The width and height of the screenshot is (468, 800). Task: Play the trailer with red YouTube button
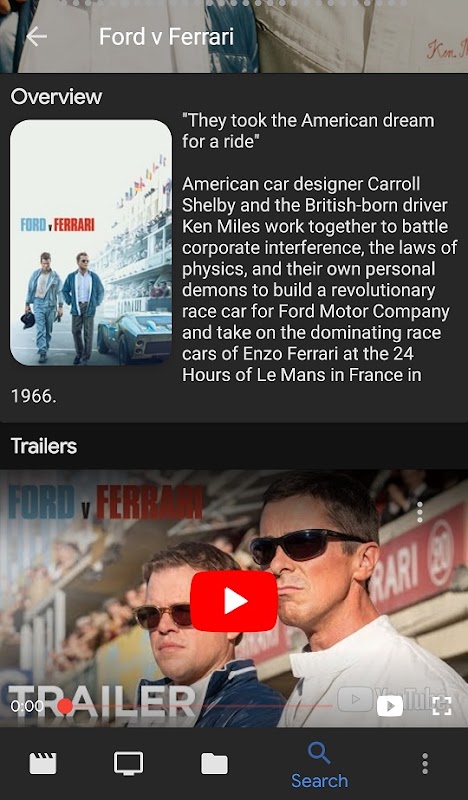[234, 601]
